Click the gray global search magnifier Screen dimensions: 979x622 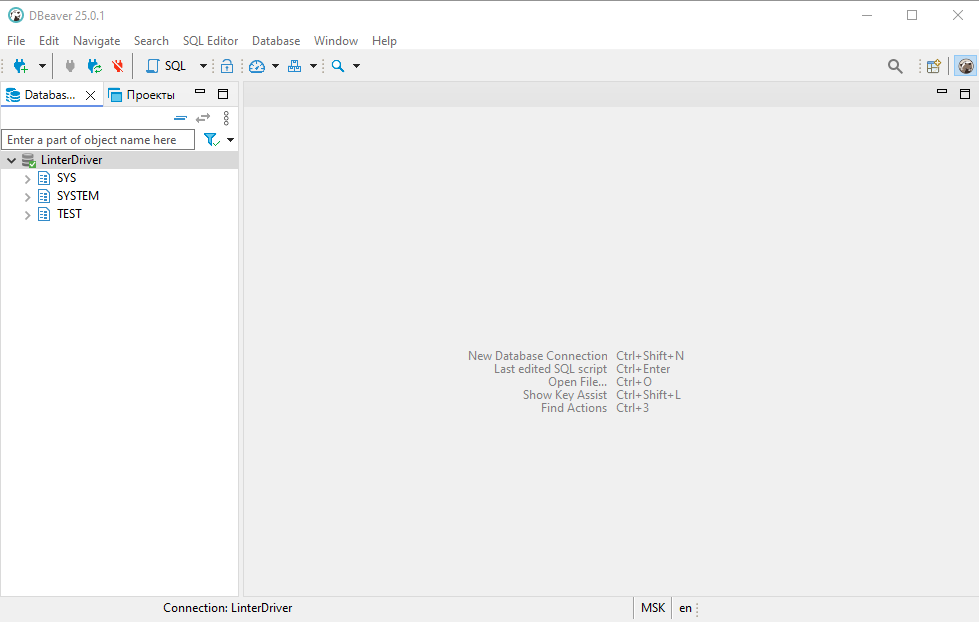tap(895, 66)
